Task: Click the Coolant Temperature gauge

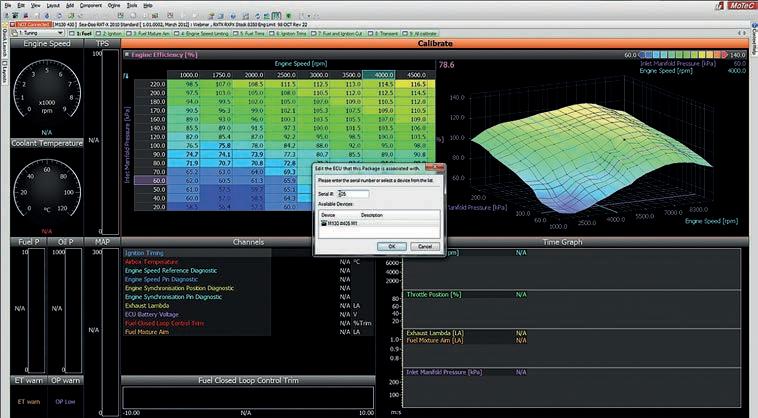Action: (47, 188)
